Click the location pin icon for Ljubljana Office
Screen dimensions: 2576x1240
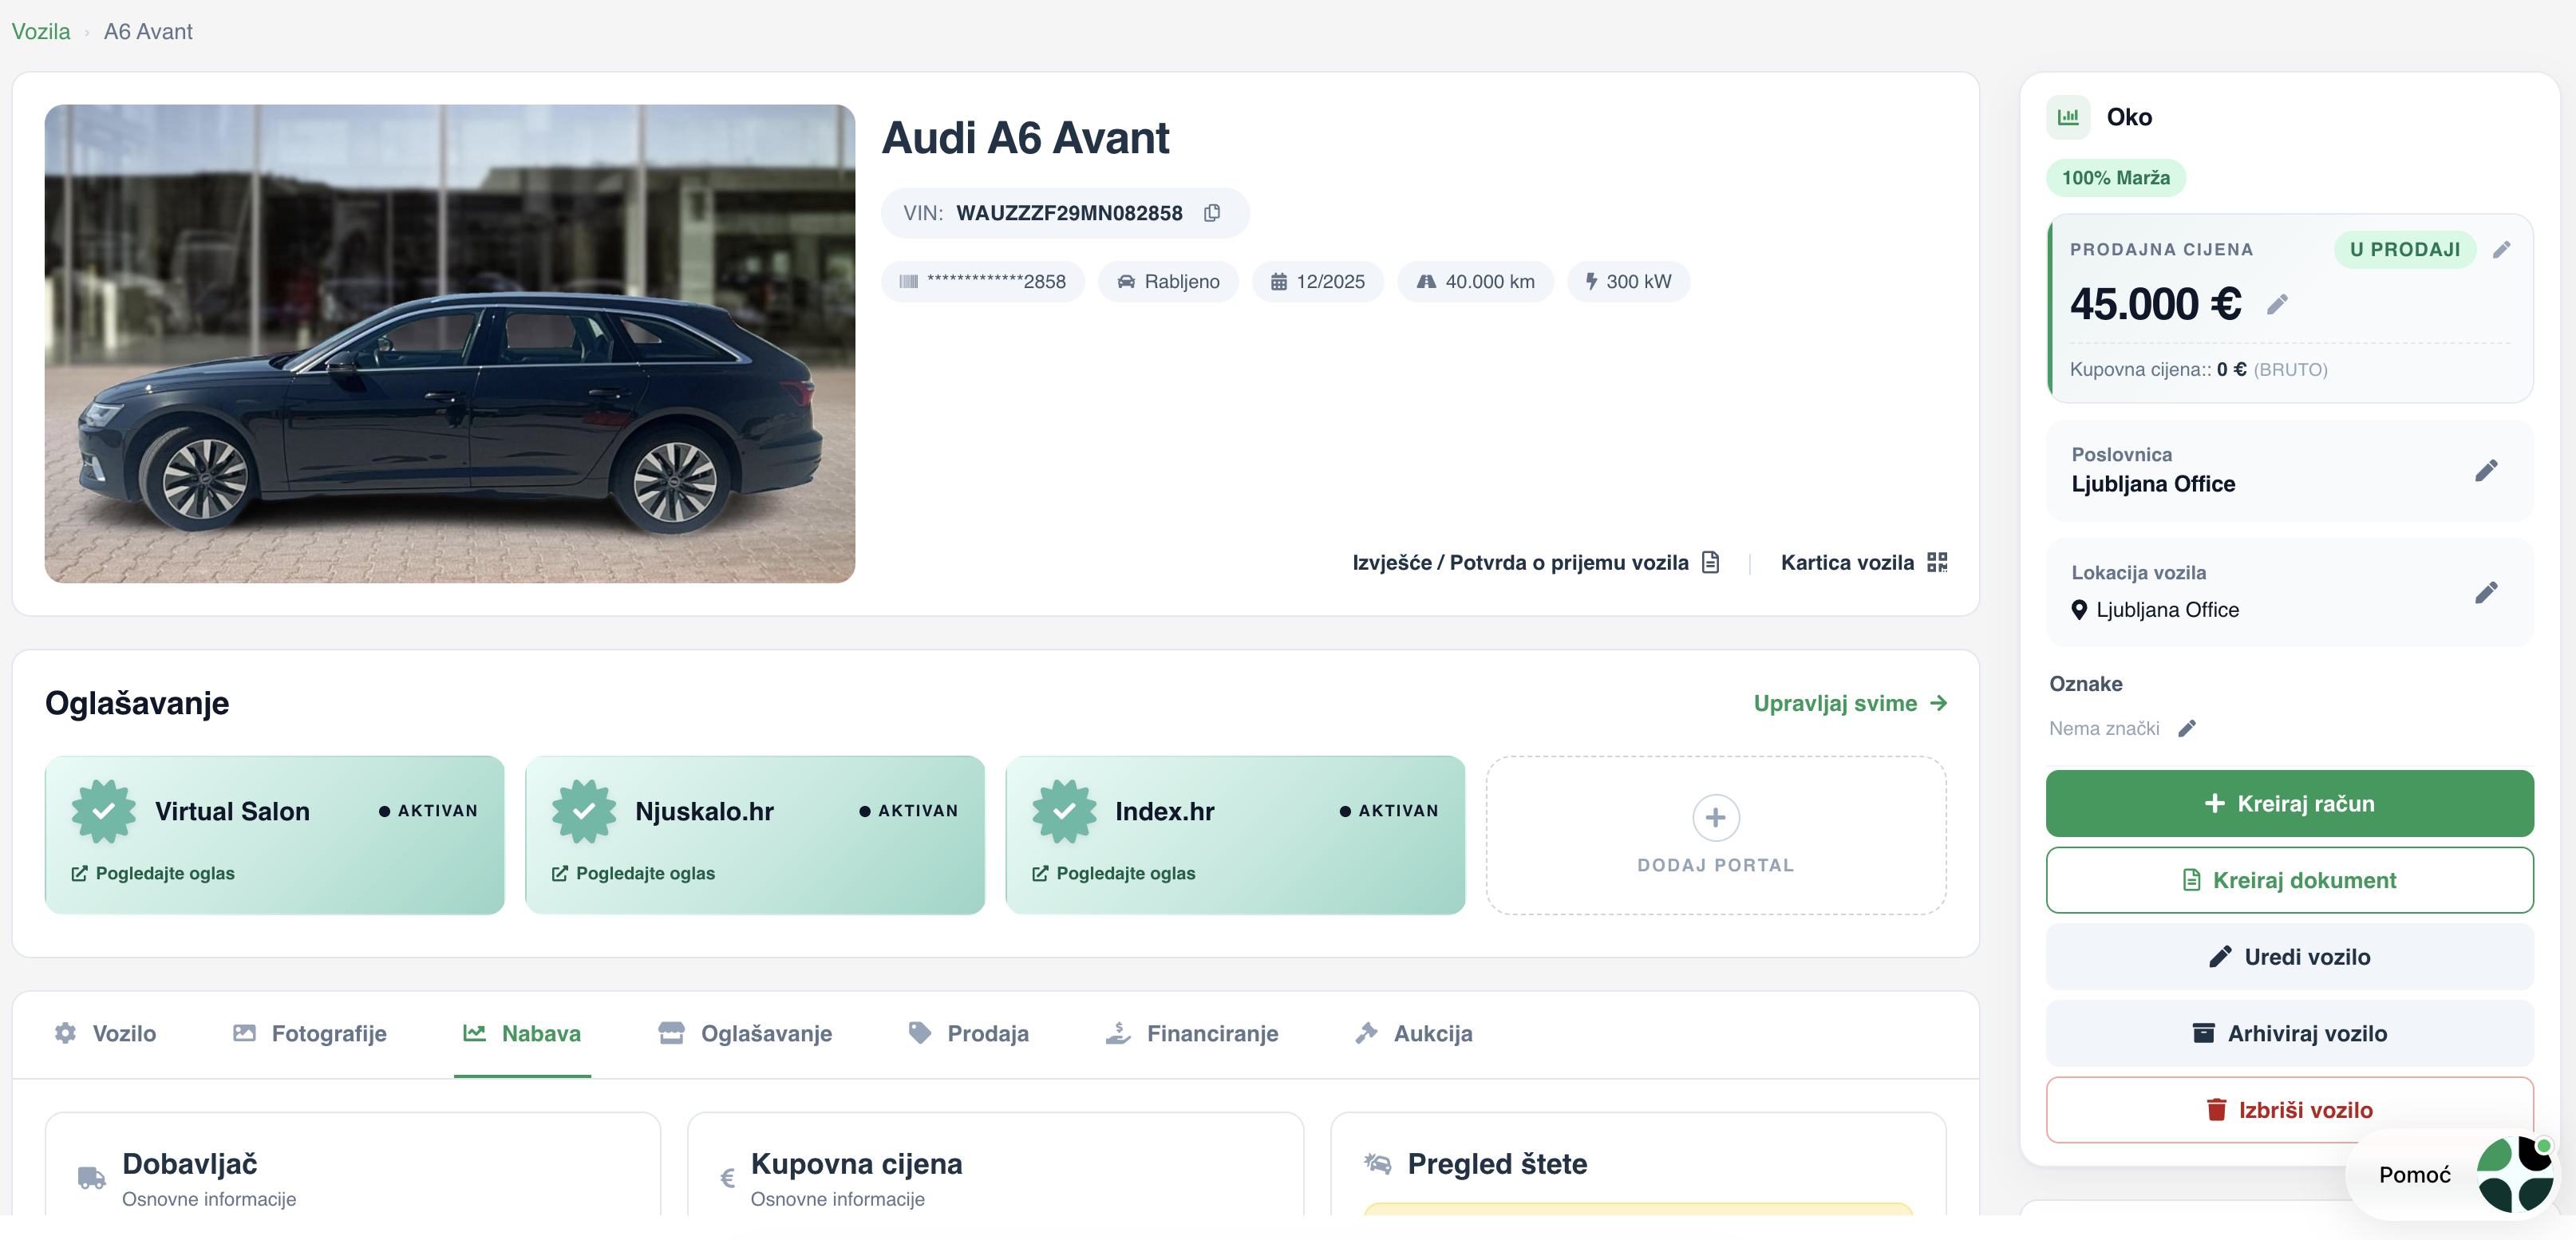(2079, 610)
